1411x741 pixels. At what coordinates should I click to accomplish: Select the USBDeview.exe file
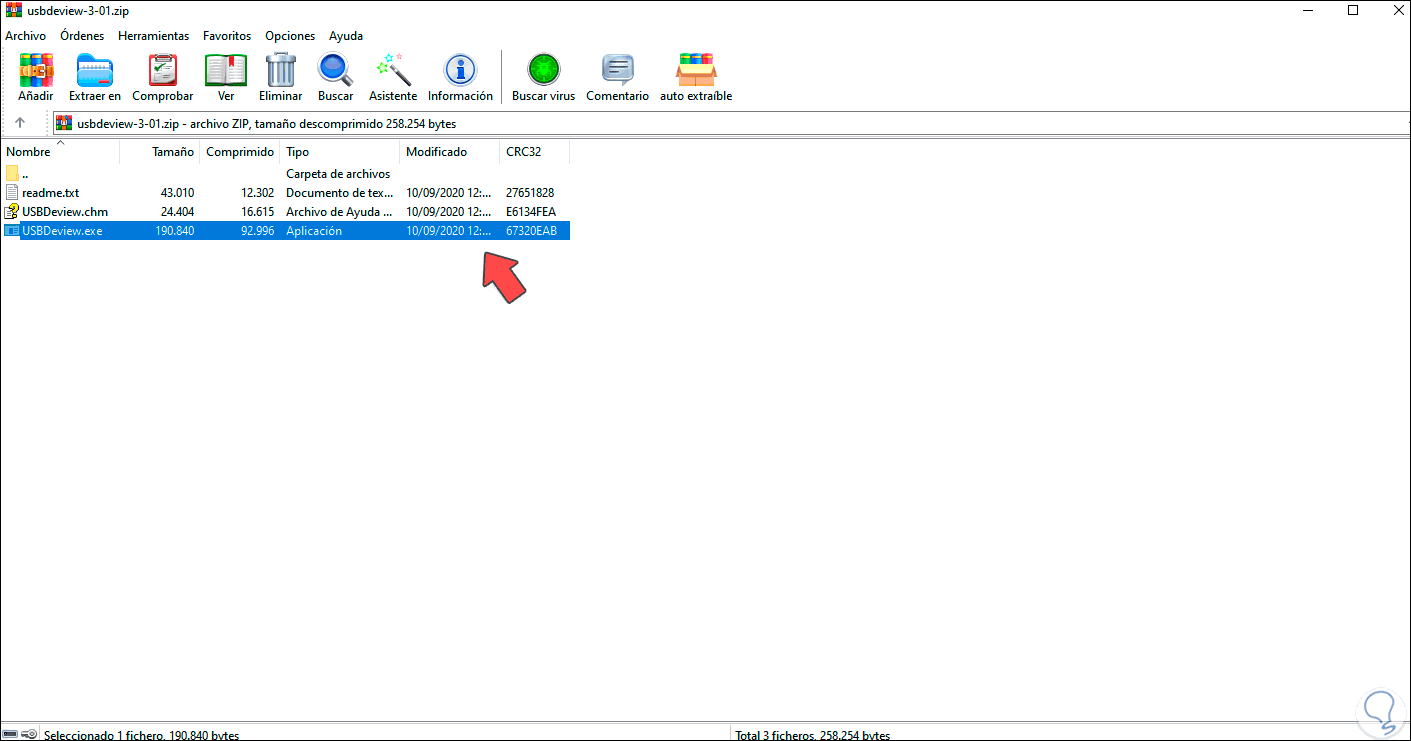click(286, 231)
